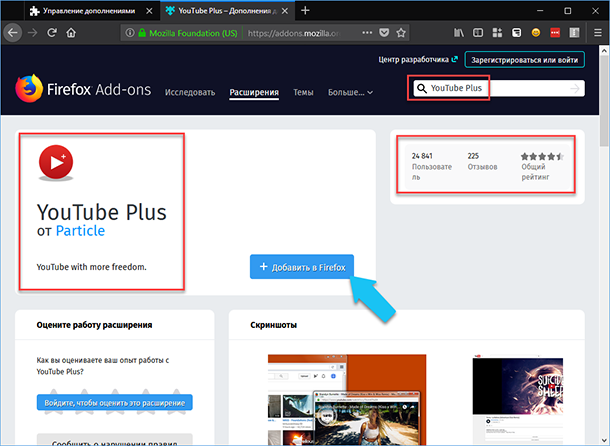Click the YouTube Plus red play icon
610x446 pixels.
pyautogui.click(x=56, y=163)
